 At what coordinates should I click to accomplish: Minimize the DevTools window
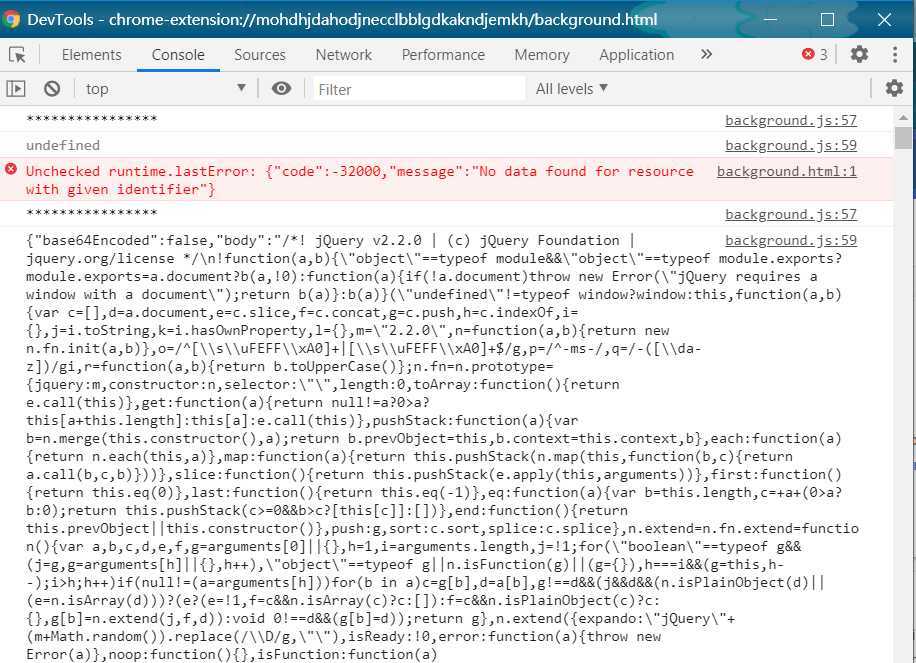pyautogui.click(x=771, y=19)
